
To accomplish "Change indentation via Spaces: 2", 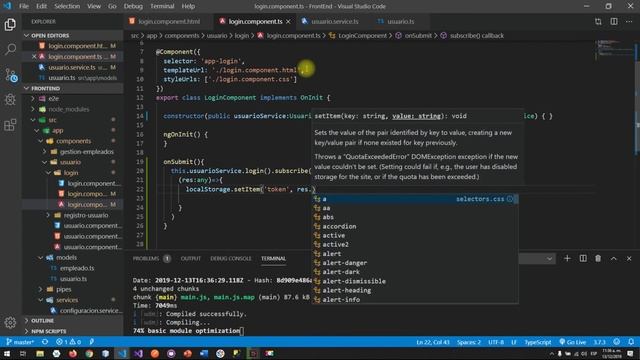I will coord(469,342).
